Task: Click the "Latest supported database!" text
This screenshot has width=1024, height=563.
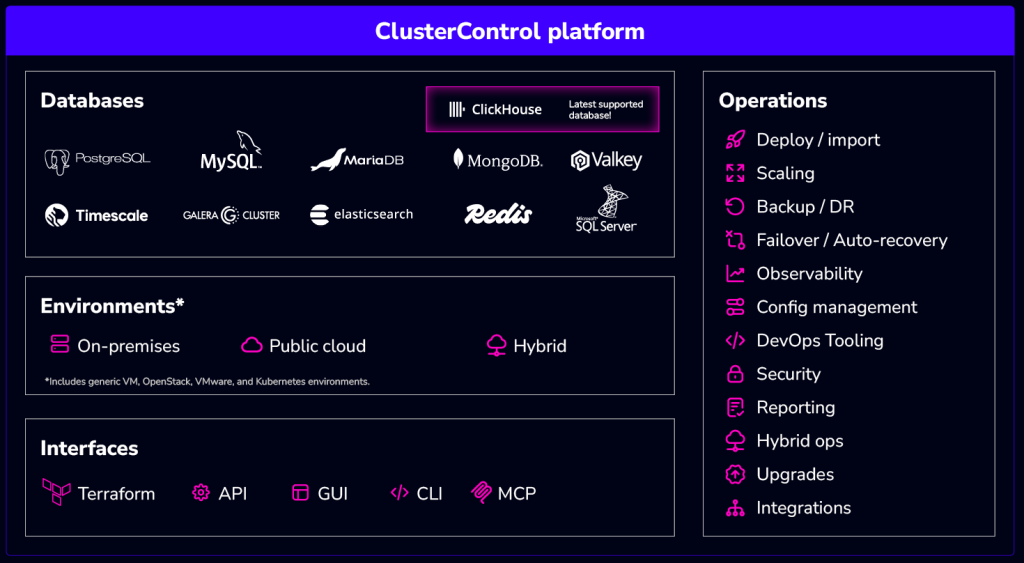Action: [605, 110]
